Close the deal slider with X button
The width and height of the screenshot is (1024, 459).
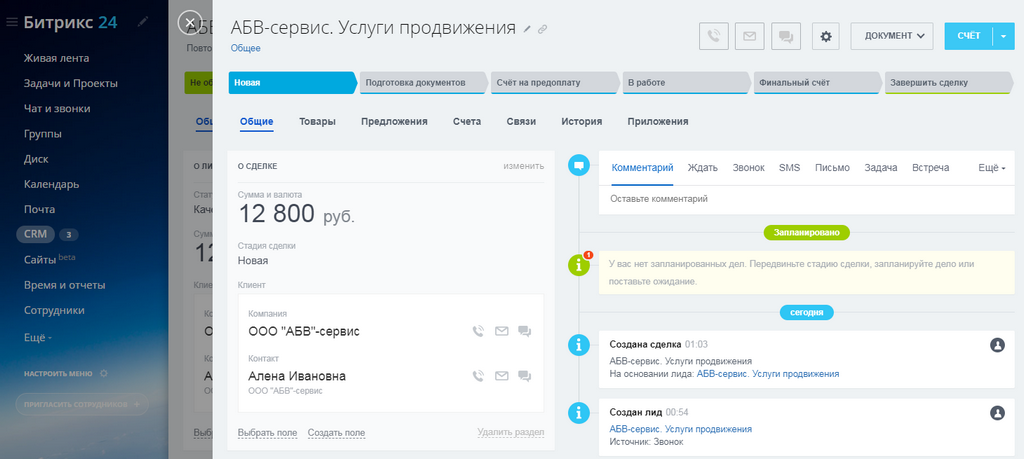189,23
